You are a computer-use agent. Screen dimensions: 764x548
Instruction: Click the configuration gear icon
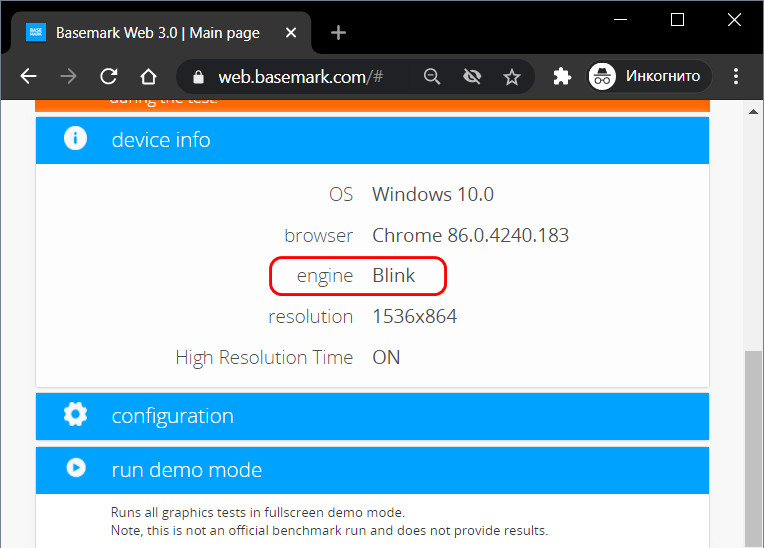76,415
